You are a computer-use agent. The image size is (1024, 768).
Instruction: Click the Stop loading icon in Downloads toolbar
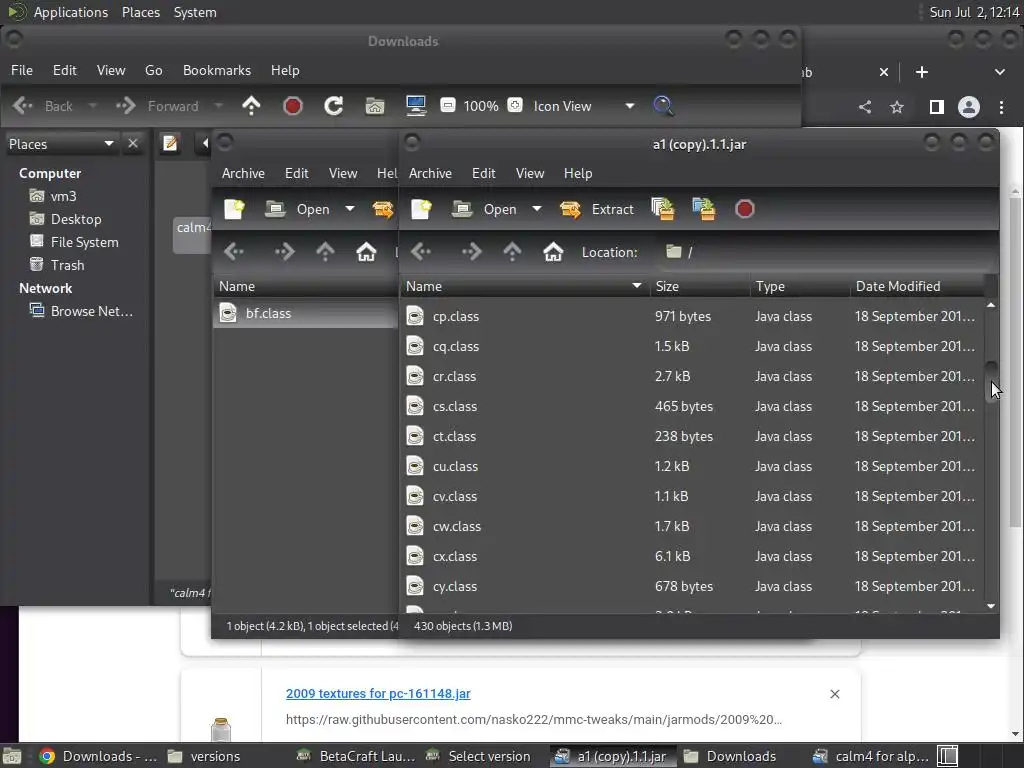pyautogui.click(x=293, y=106)
